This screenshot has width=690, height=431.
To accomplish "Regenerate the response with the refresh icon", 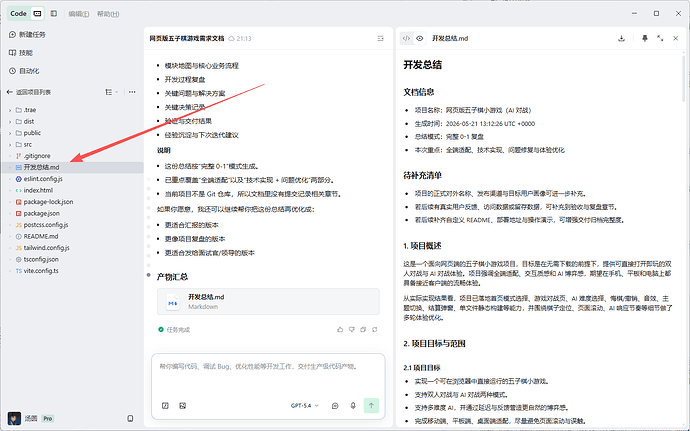I will 374,329.
